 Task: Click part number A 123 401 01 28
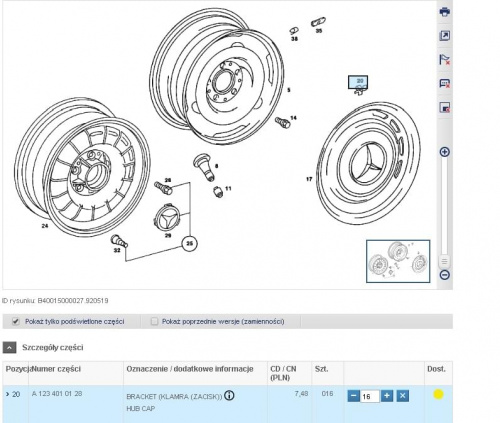point(57,394)
